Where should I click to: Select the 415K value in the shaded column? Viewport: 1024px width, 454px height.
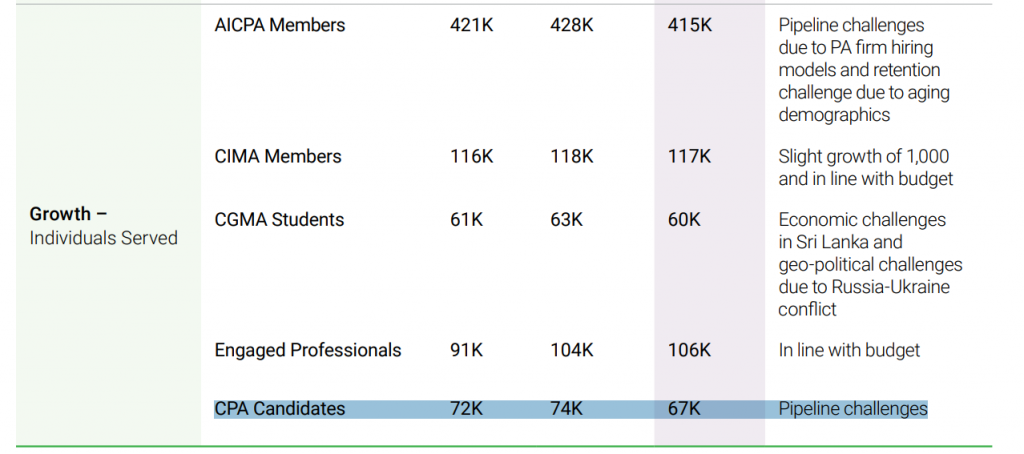[x=690, y=26]
